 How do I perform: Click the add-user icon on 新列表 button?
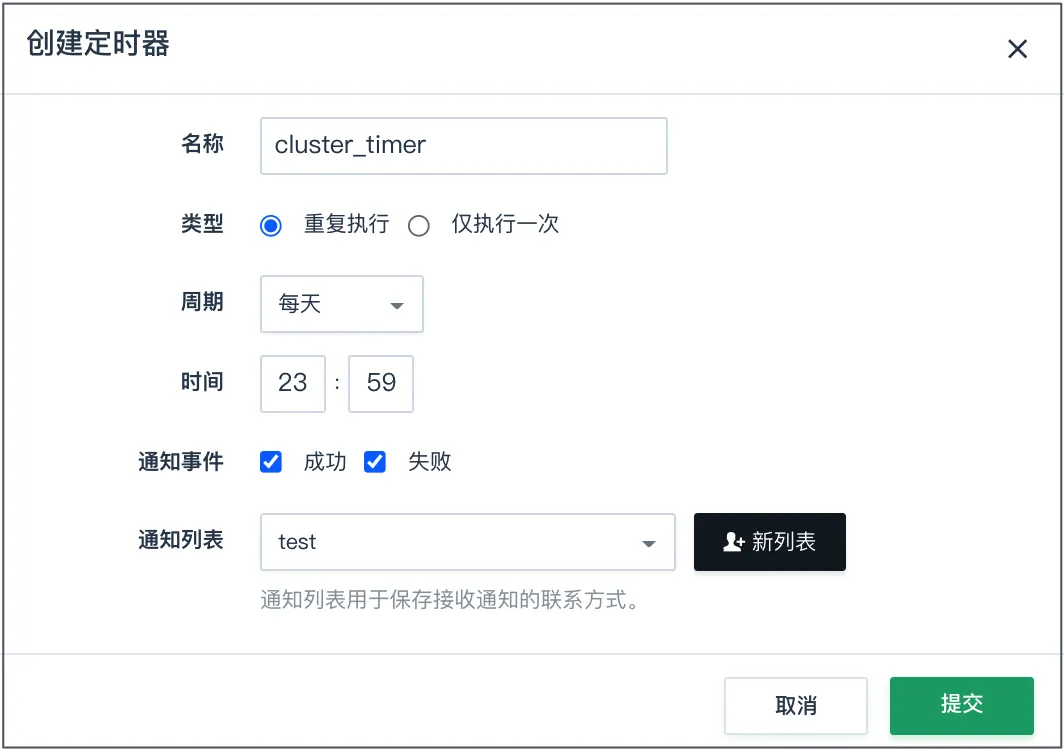[734, 542]
